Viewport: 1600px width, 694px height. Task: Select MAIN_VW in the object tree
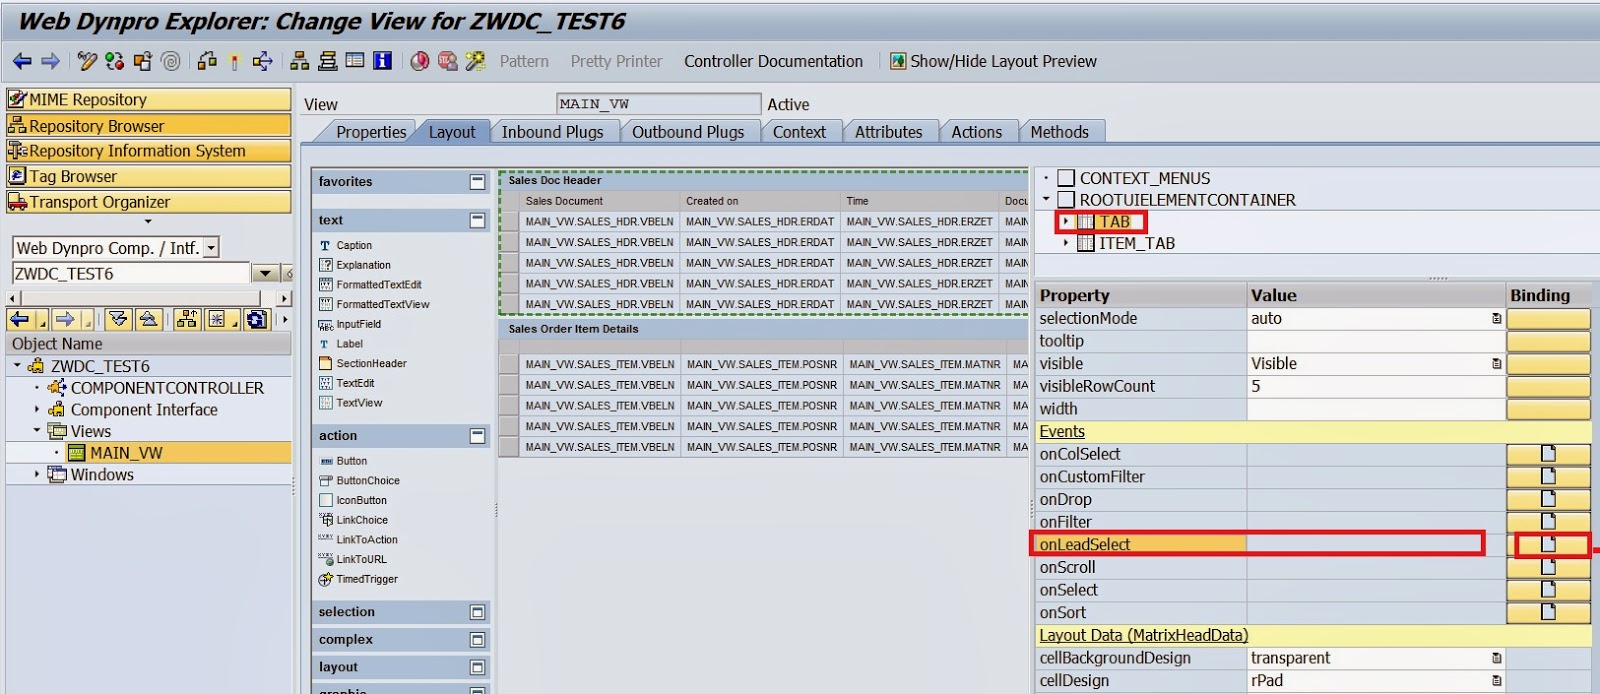pyautogui.click(x=126, y=453)
